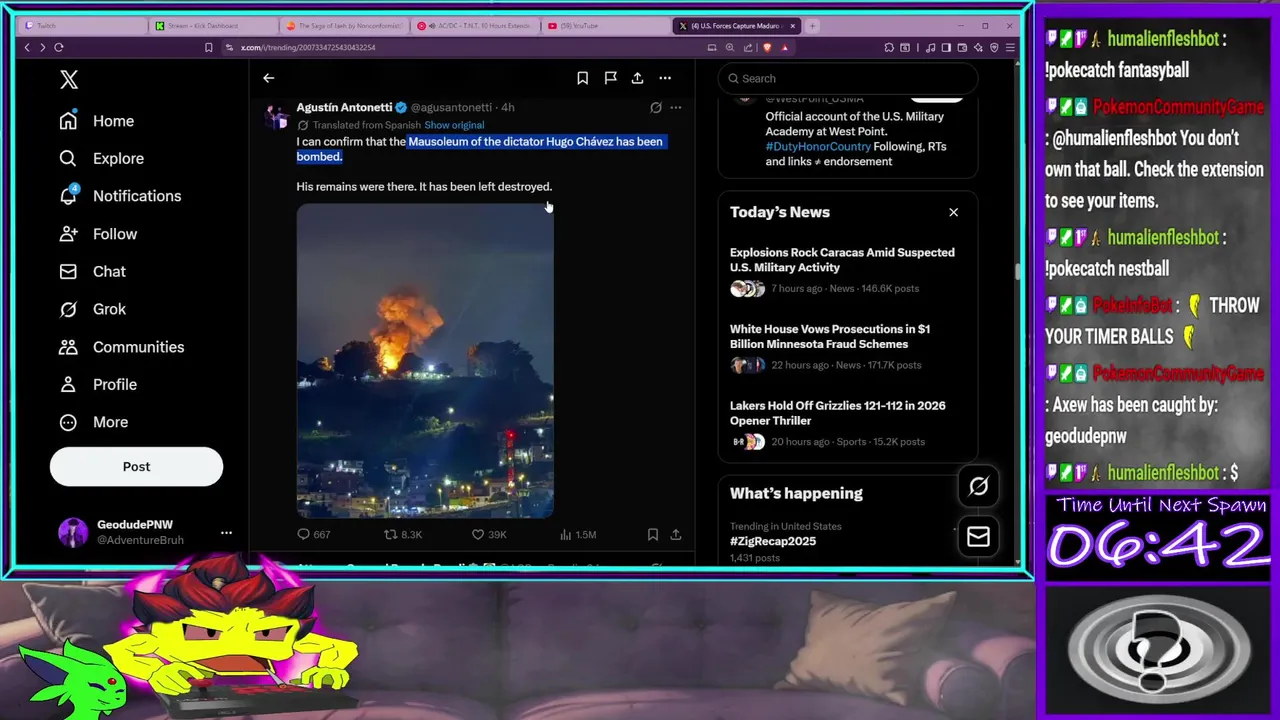Click the browser forward arrow

click(42, 47)
